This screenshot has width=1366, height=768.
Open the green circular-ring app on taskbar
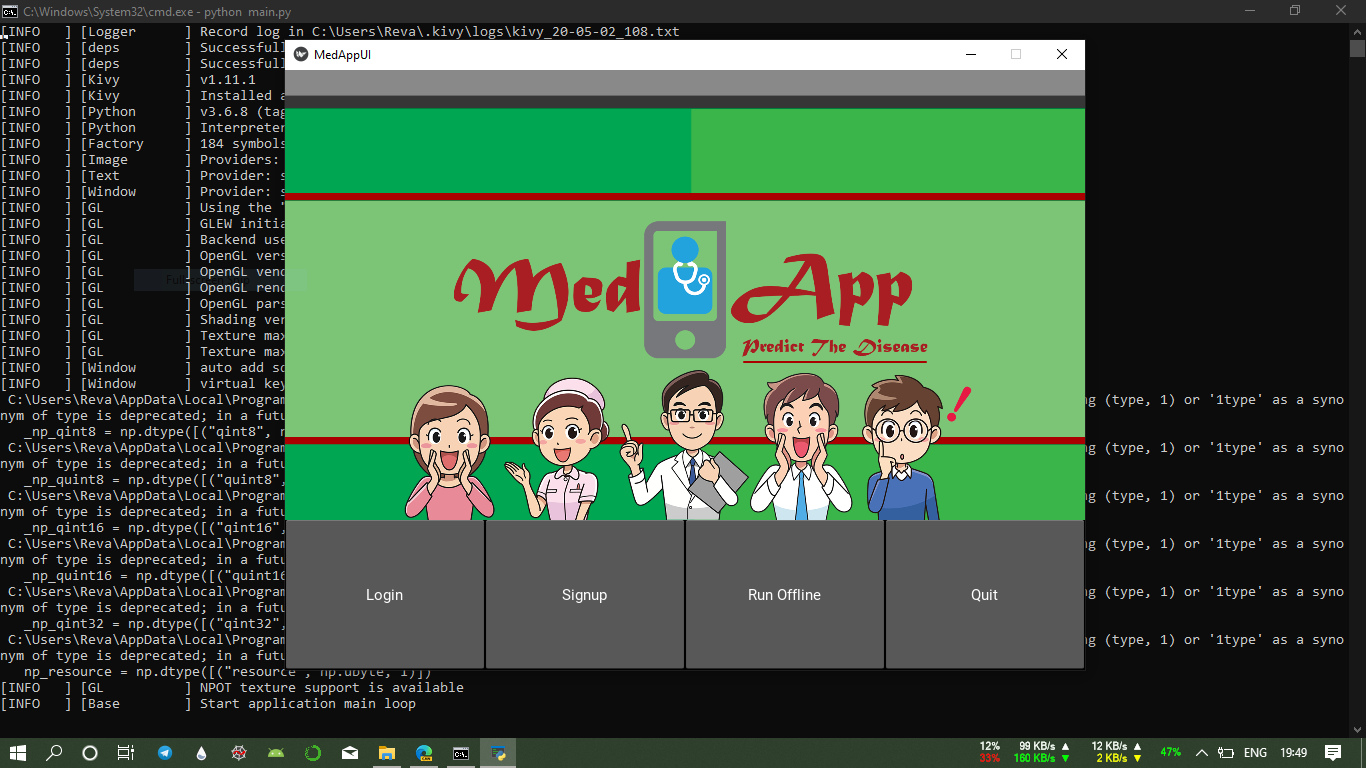tap(313, 753)
